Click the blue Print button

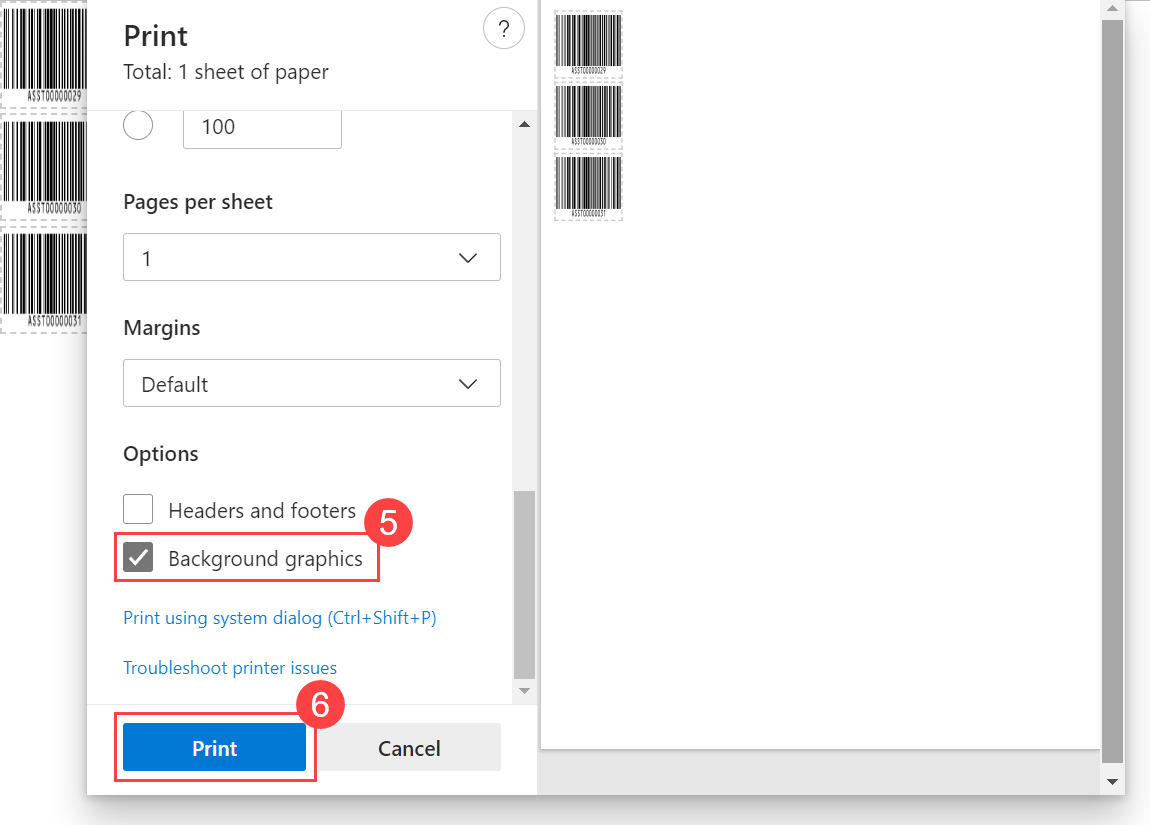click(214, 748)
